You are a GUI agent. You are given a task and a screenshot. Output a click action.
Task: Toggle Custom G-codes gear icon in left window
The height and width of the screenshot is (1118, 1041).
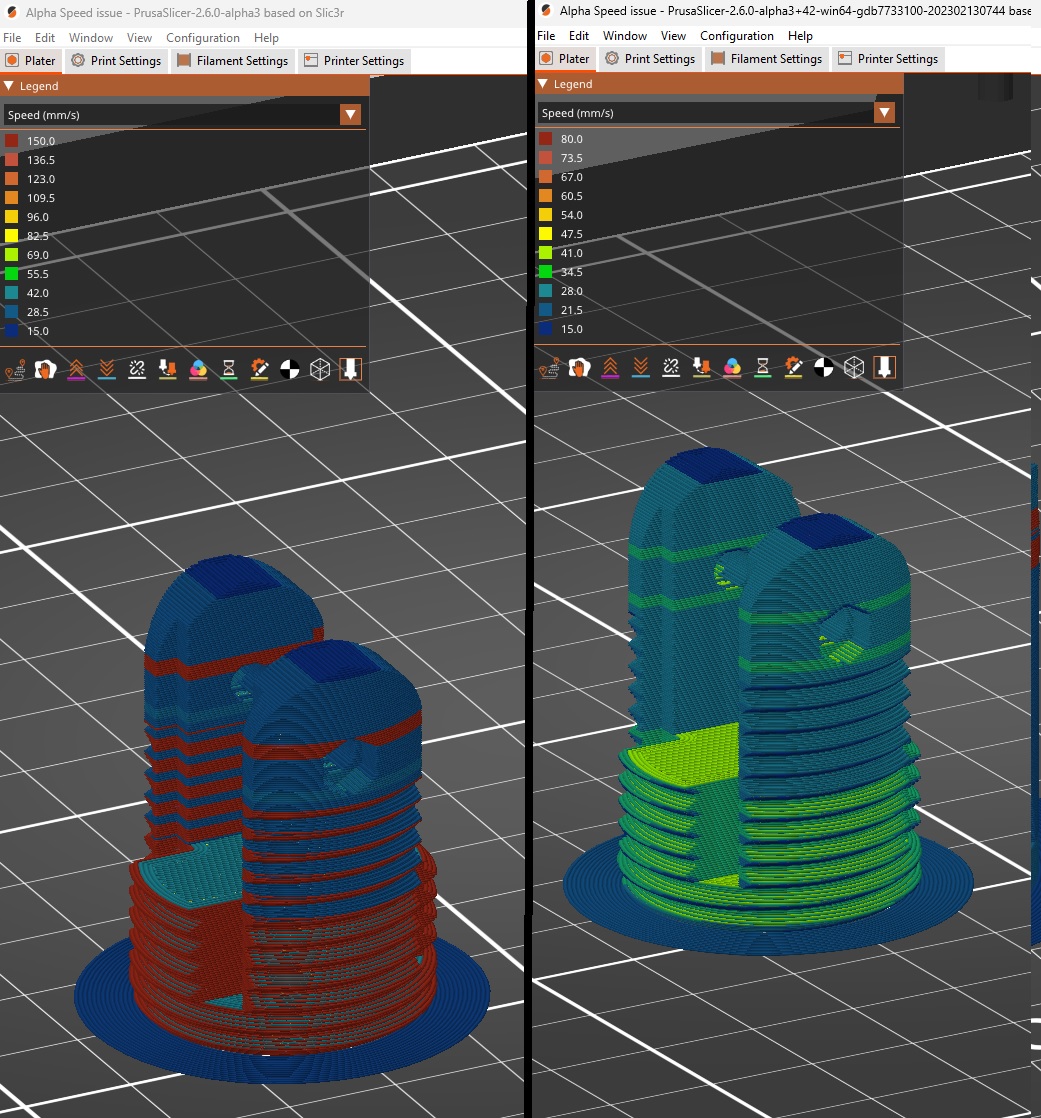260,369
